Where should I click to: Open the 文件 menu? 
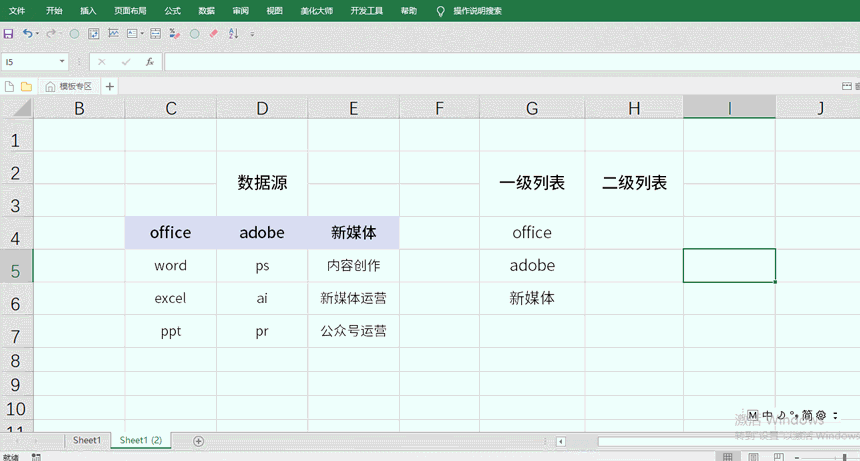(17, 11)
